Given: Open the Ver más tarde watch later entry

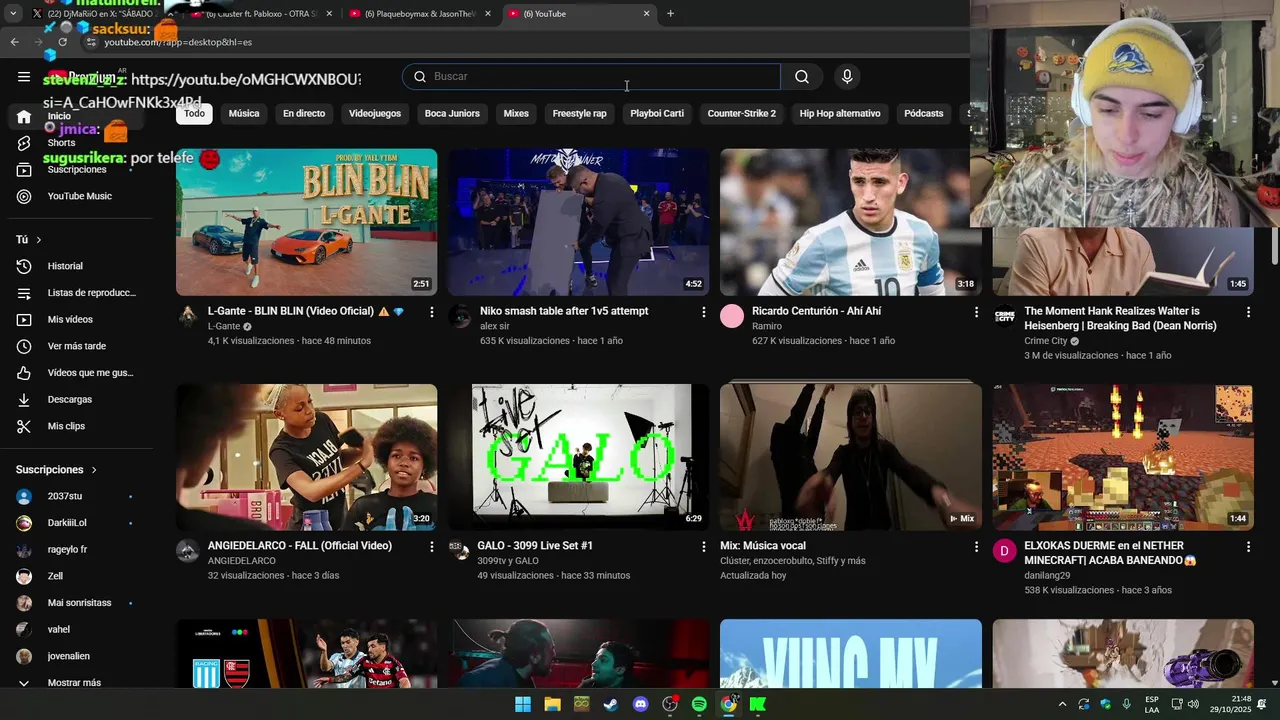Looking at the screenshot, I should coord(79,346).
